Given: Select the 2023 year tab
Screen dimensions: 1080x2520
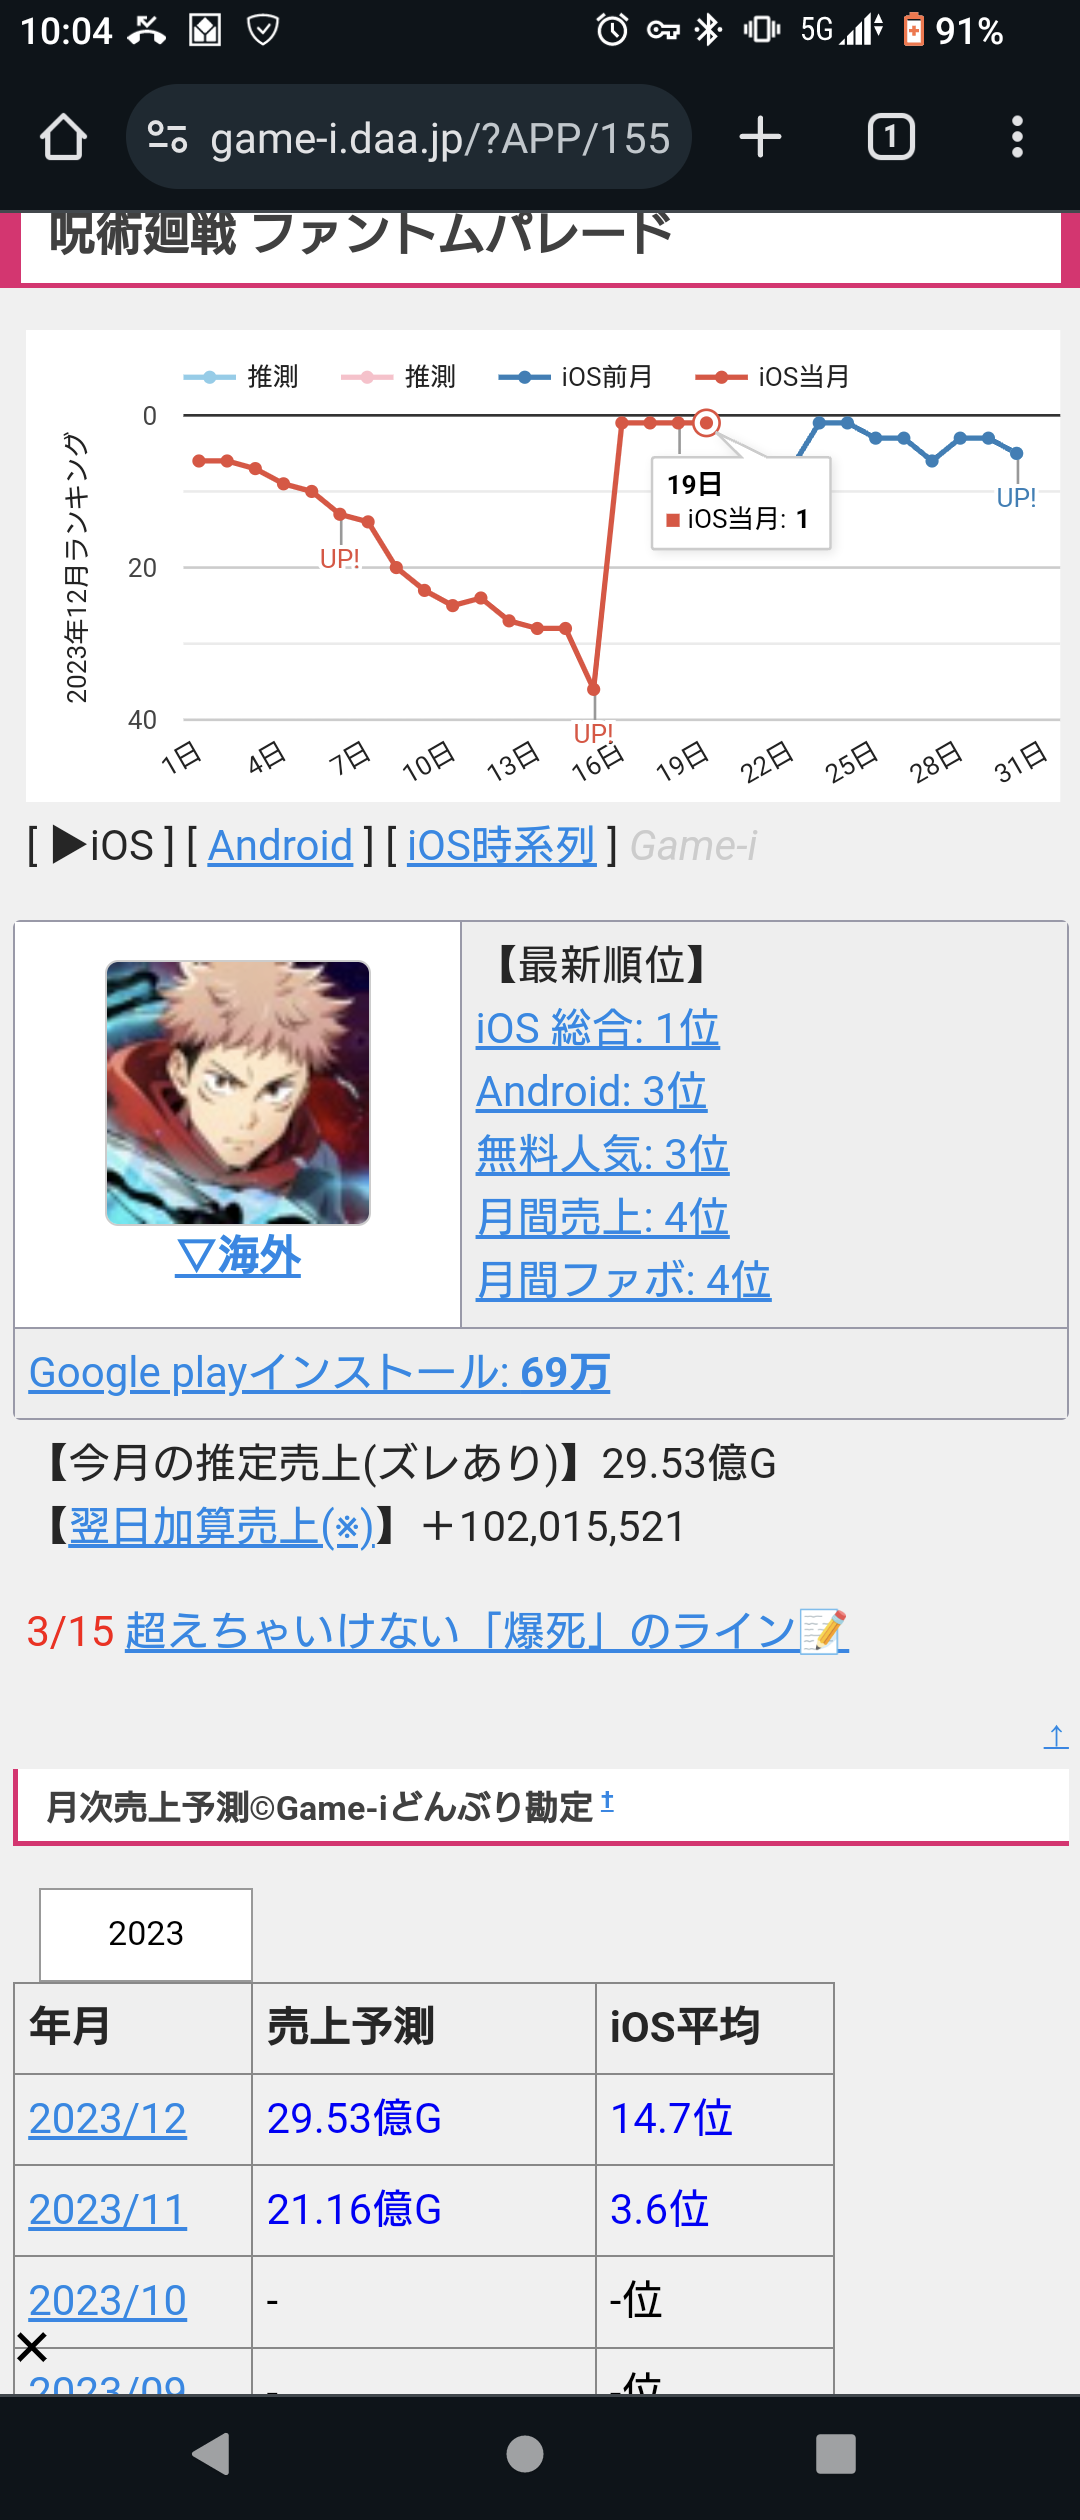Looking at the screenshot, I should 146,1934.
